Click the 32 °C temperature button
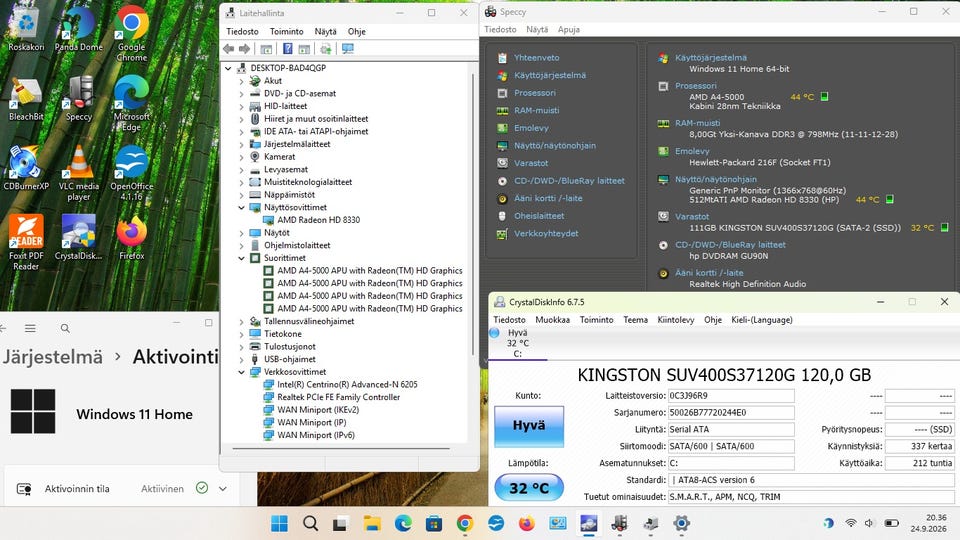 [529, 488]
